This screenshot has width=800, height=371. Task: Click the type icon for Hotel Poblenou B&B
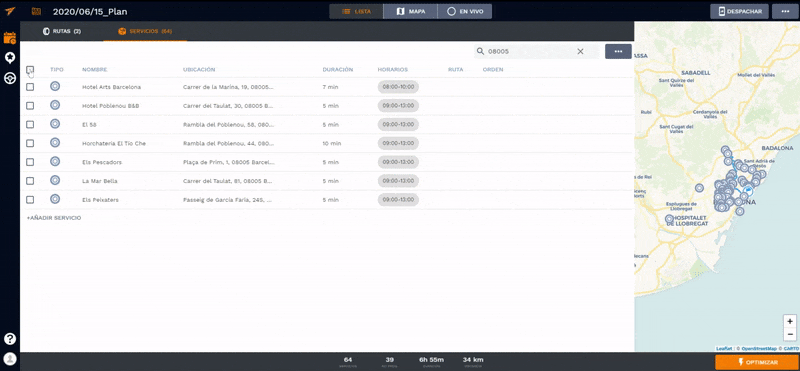[x=55, y=105]
